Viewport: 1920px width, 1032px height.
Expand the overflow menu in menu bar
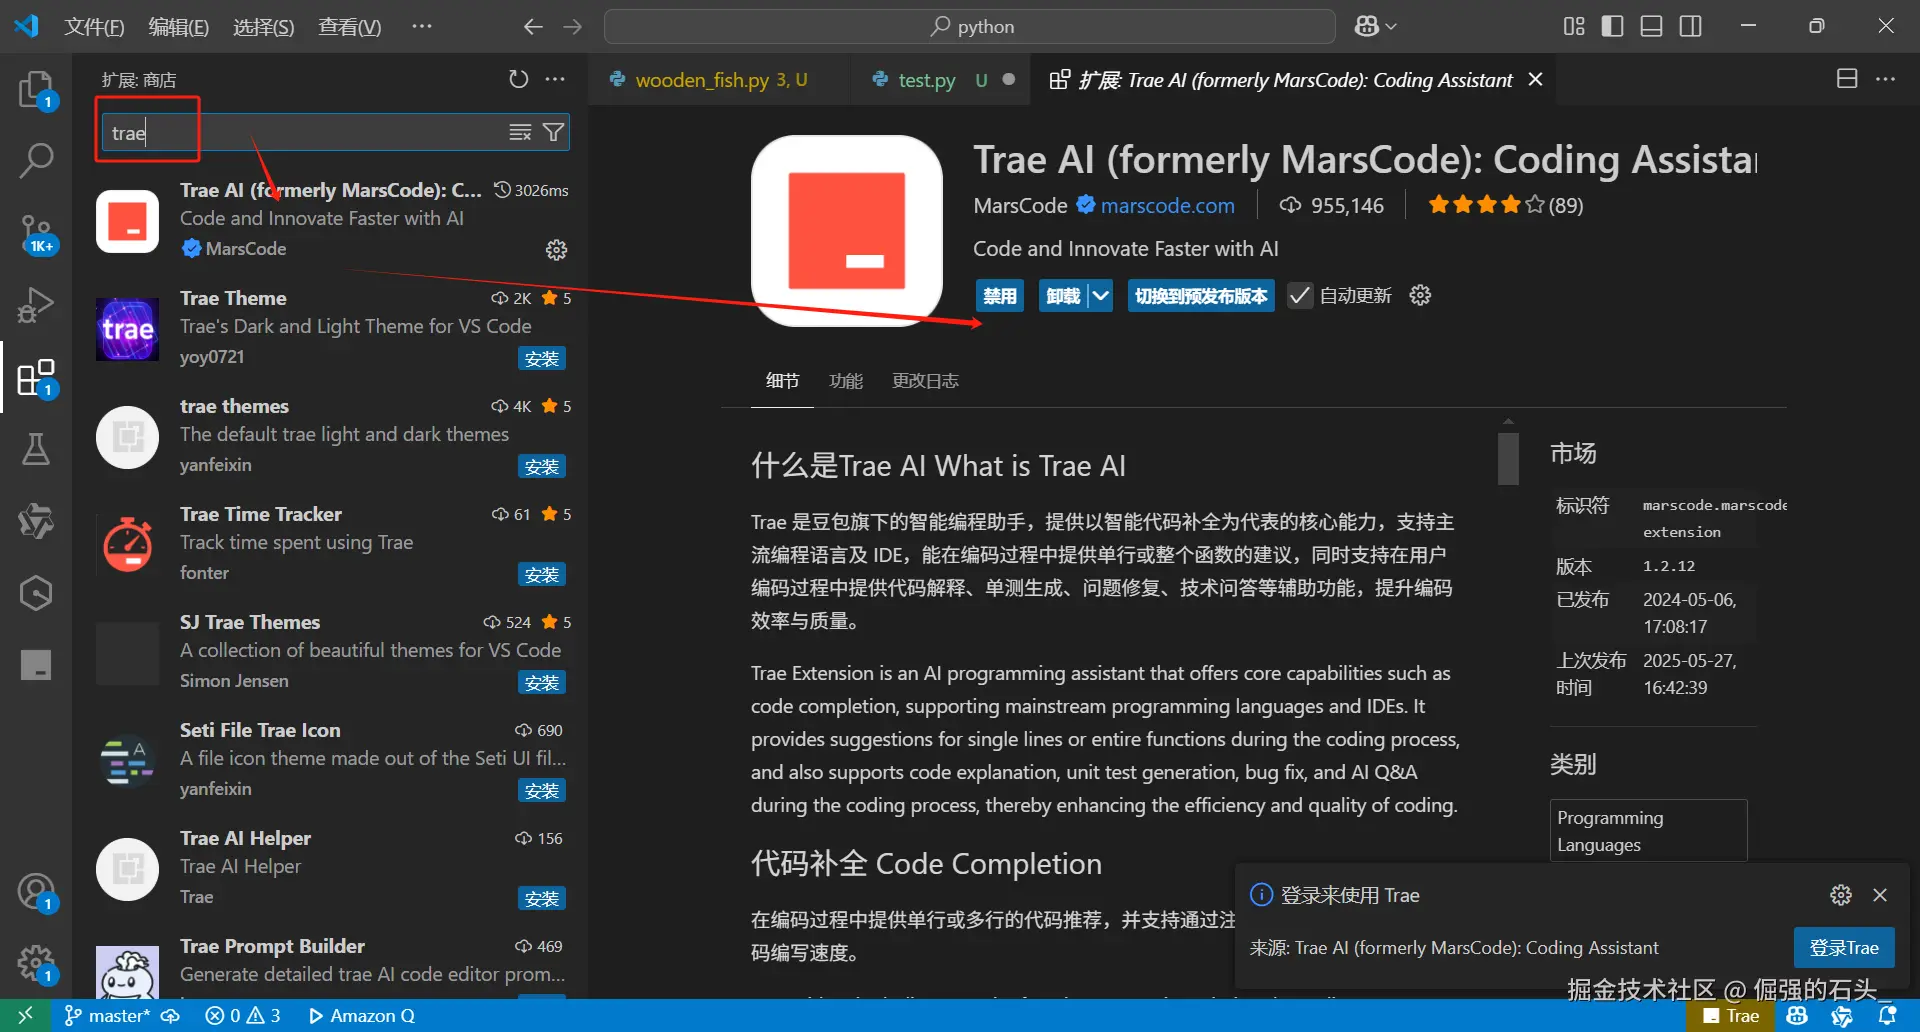coord(422,27)
